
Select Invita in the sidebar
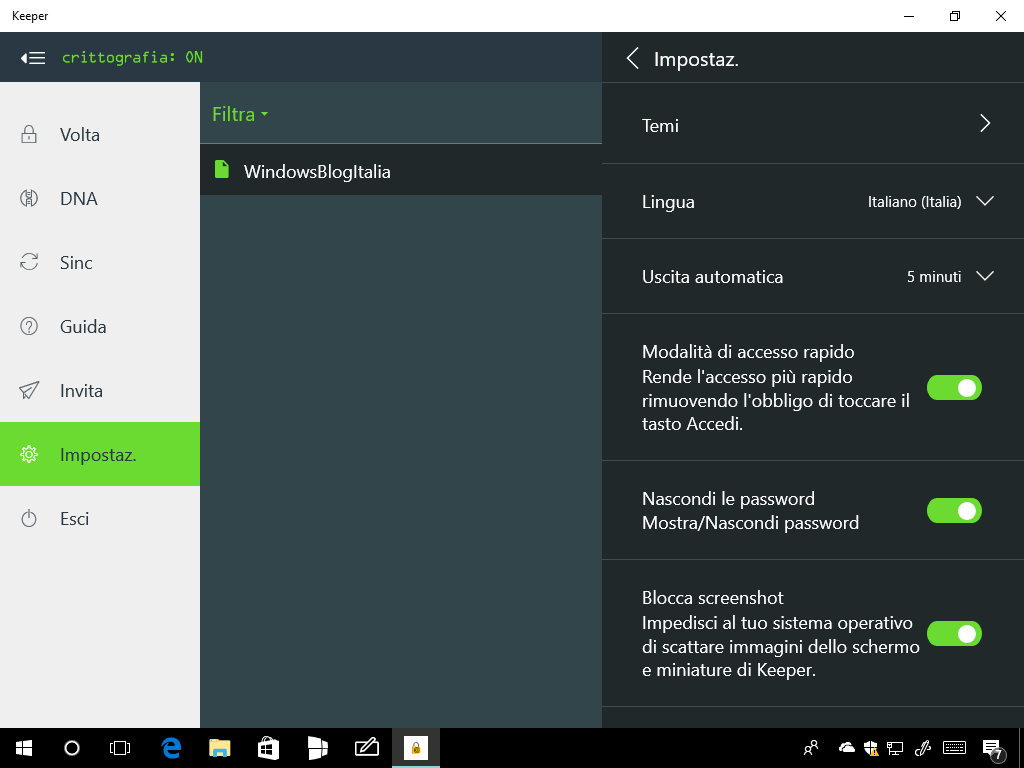tap(100, 391)
